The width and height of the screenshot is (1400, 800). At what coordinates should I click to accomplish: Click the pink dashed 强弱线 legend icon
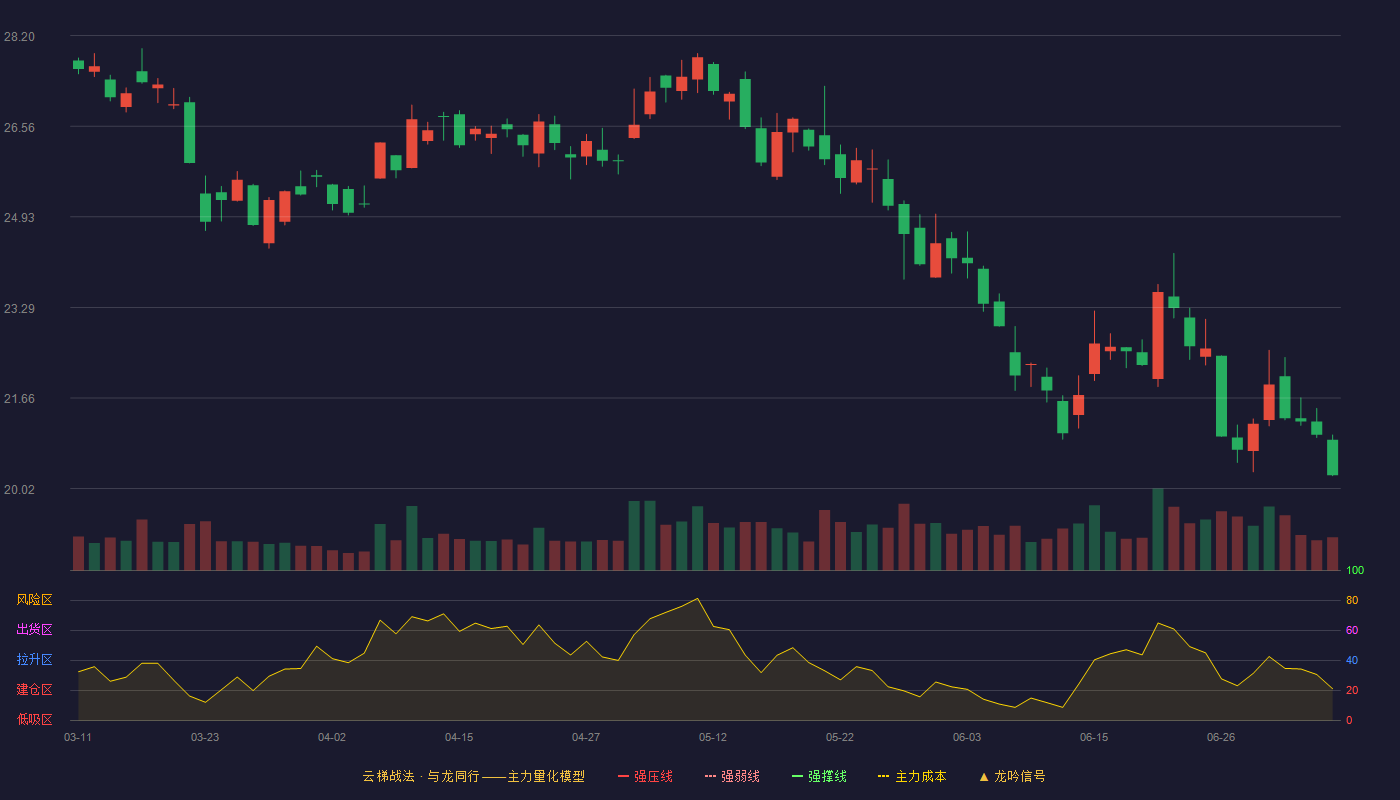coord(710,776)
